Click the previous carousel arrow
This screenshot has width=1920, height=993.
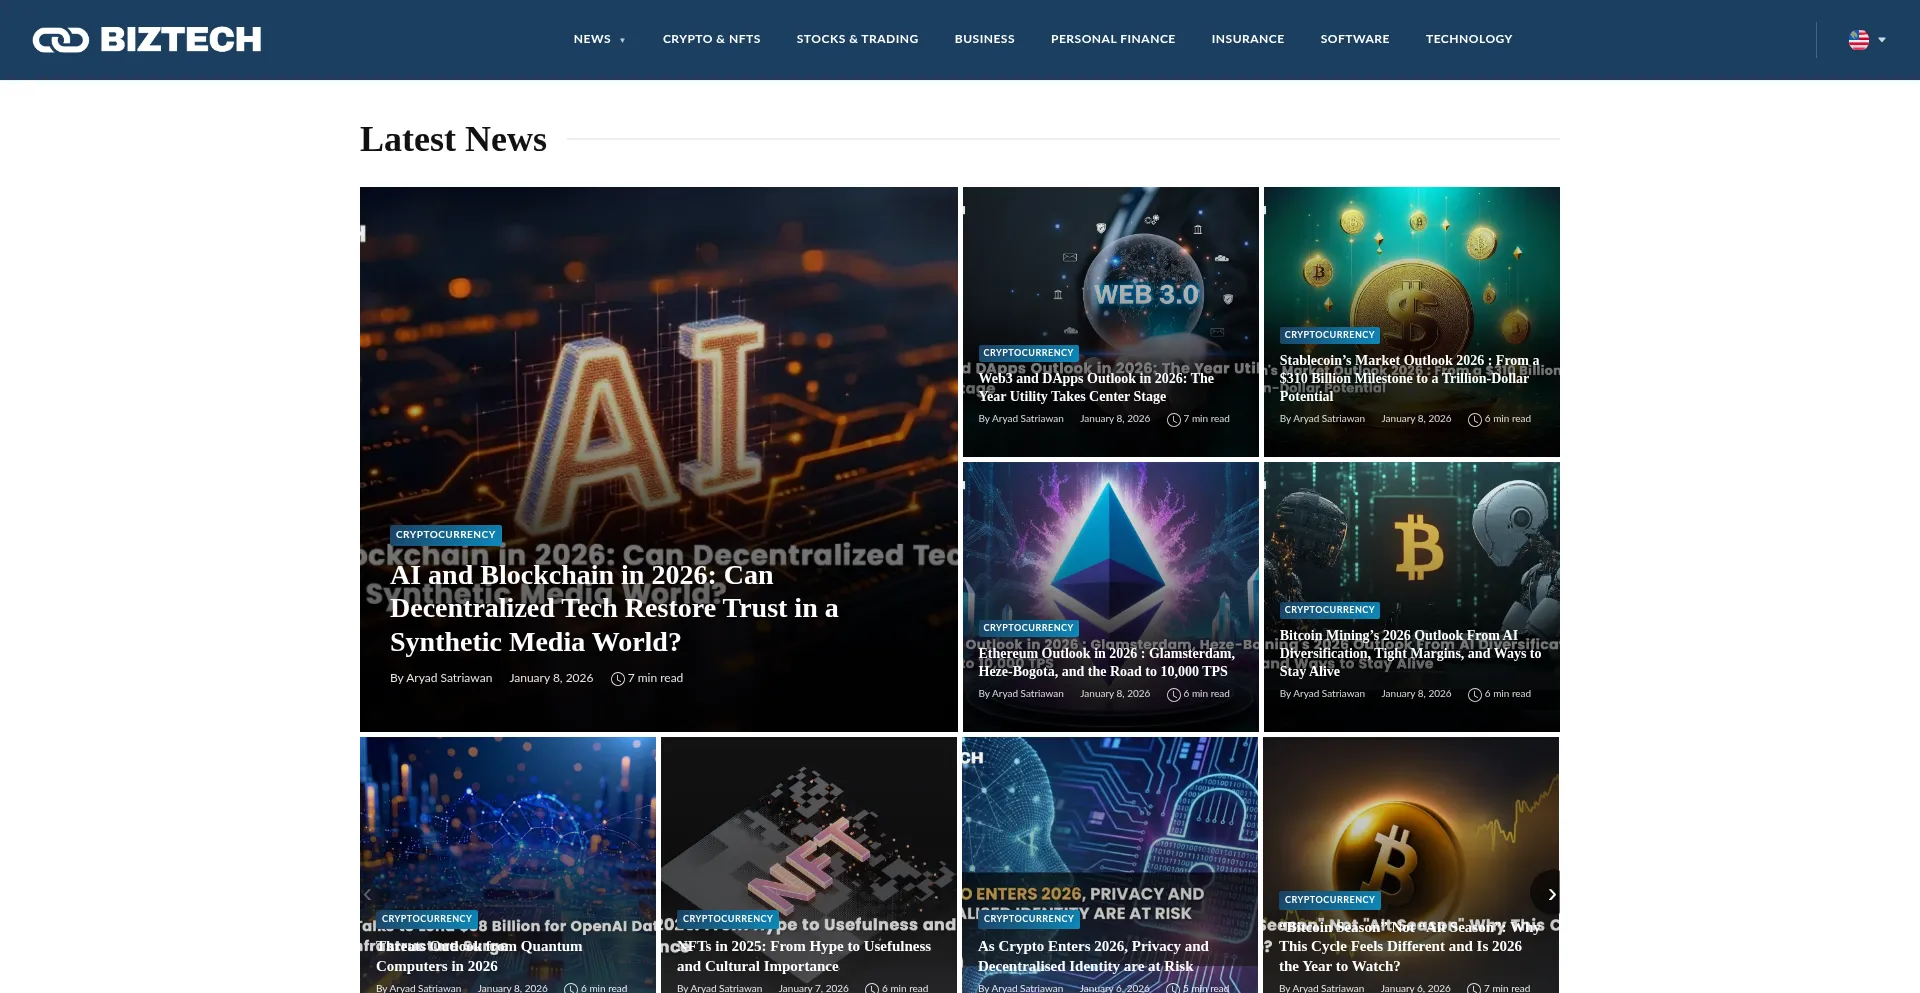point(367,894)
